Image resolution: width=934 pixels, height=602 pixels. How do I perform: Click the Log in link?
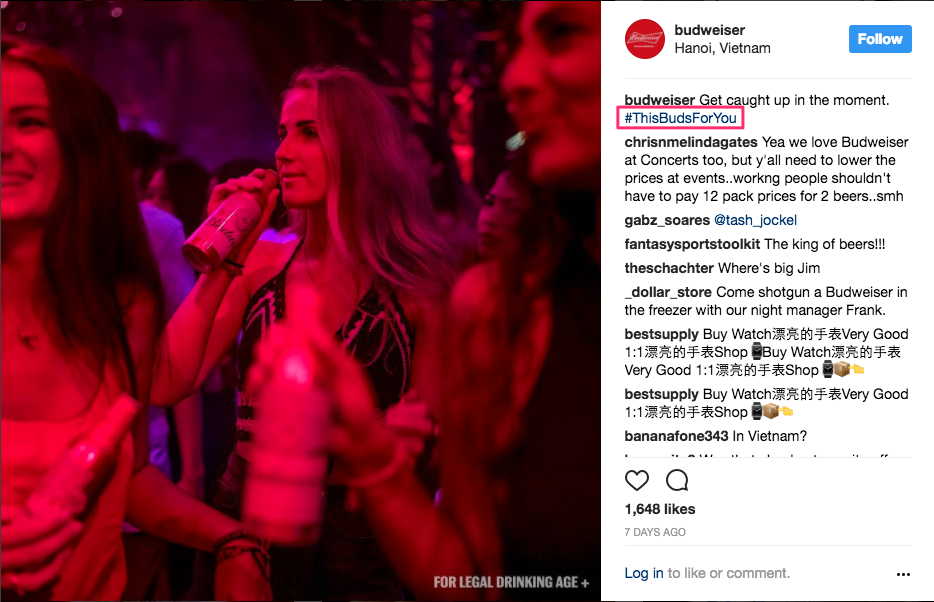point(643,573)
